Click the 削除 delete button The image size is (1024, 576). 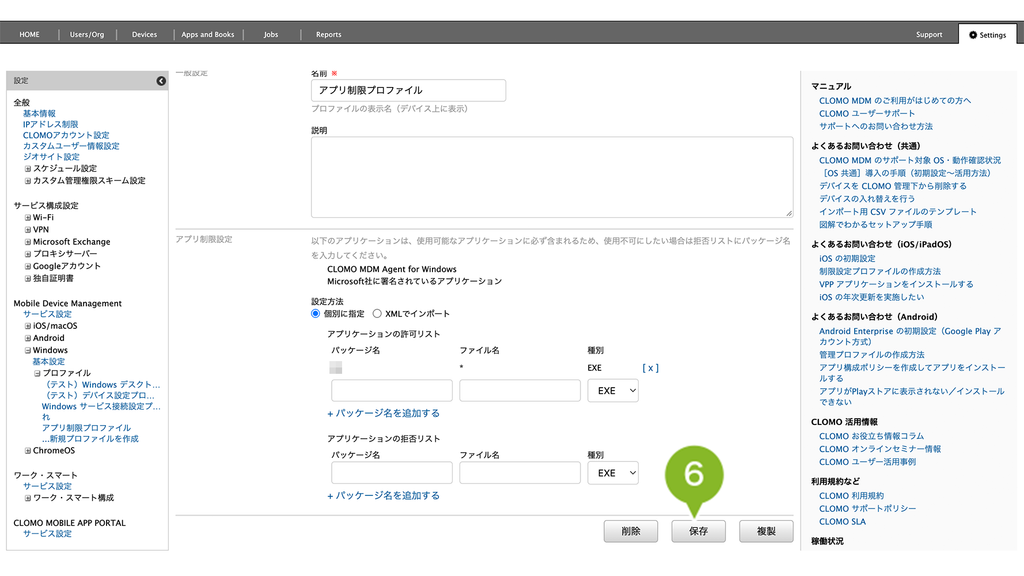630,531
